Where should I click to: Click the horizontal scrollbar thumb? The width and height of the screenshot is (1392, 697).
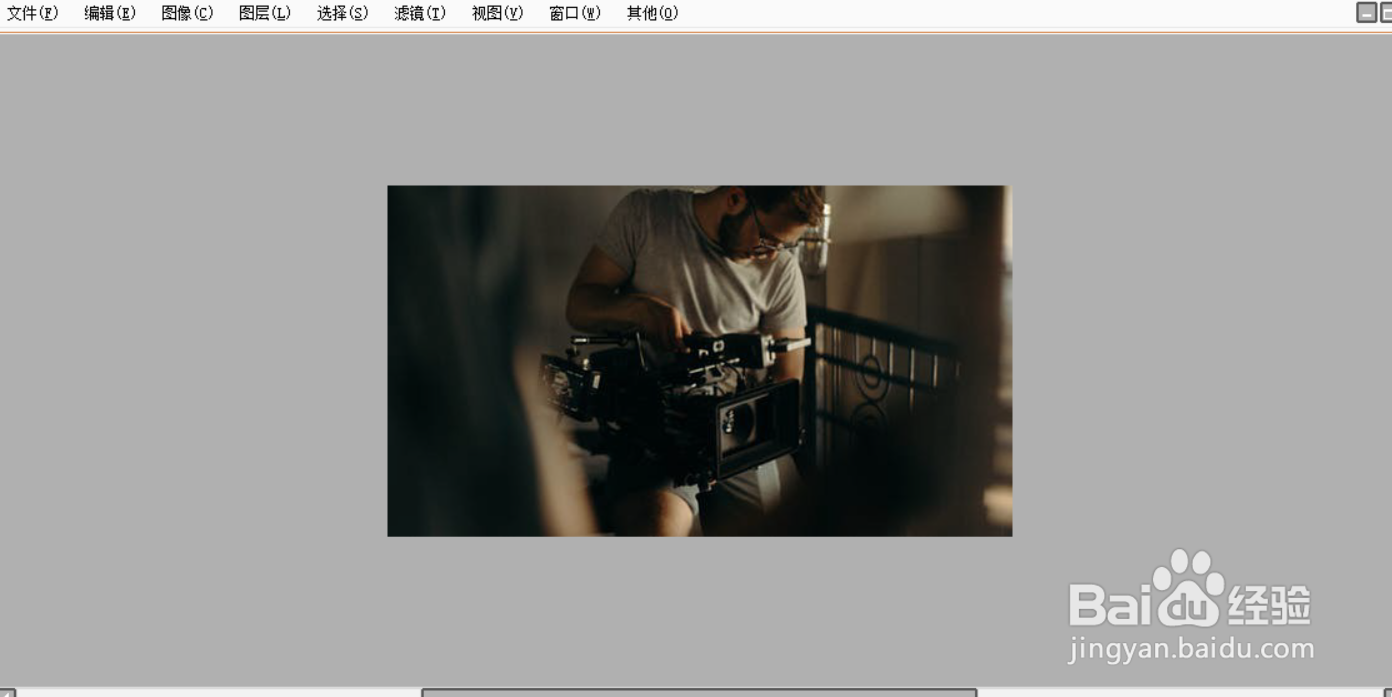[x=699, y=692]
